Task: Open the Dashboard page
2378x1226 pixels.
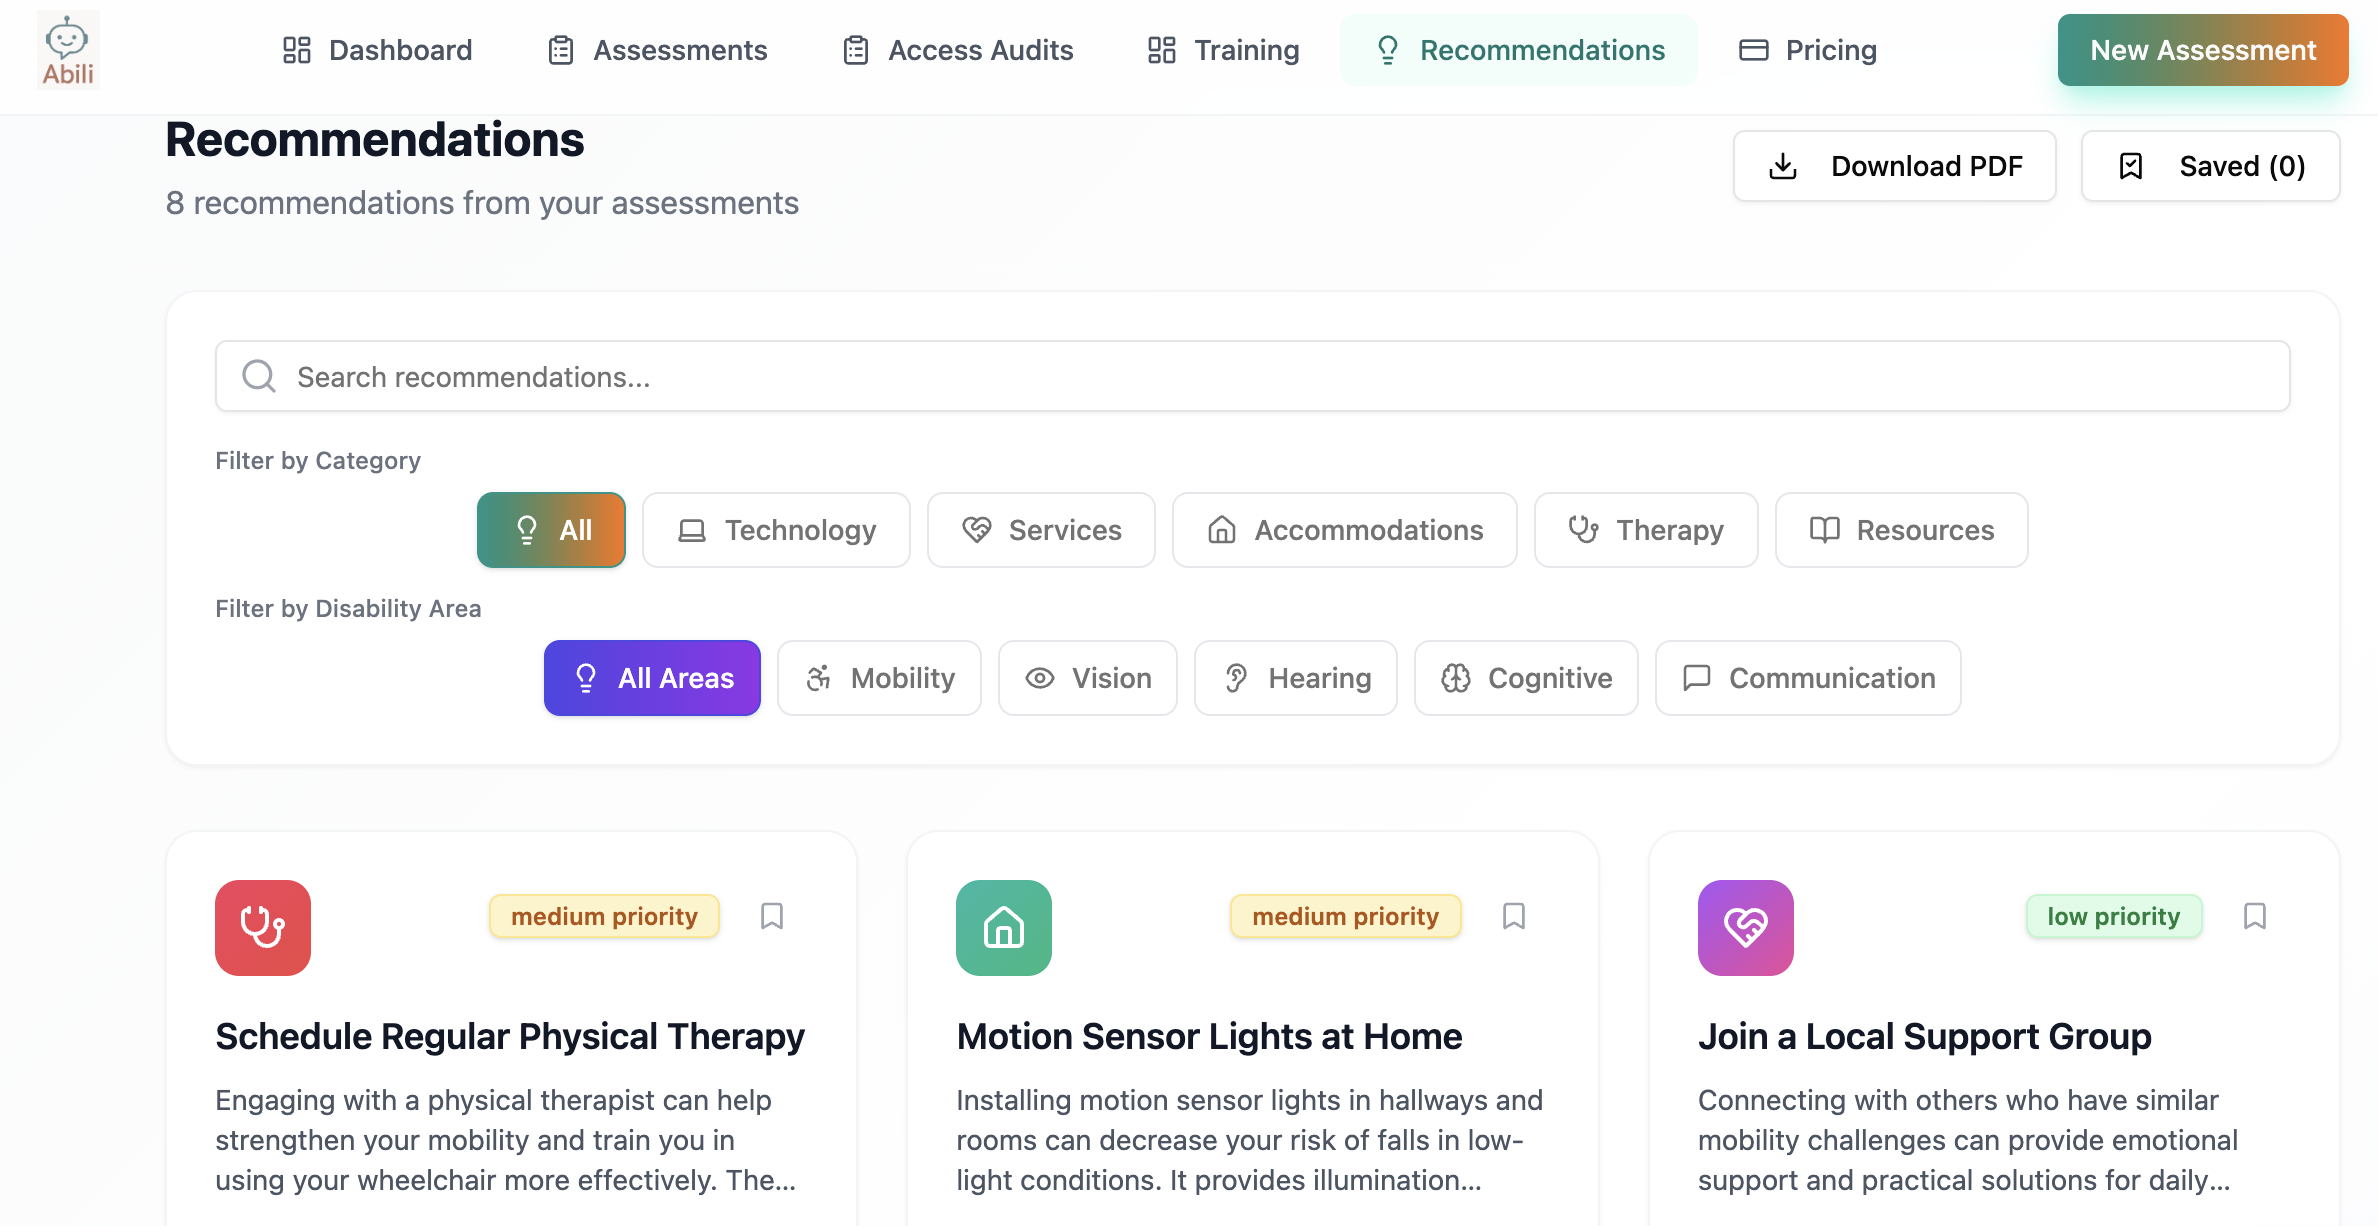Action: tap(377, 50)
